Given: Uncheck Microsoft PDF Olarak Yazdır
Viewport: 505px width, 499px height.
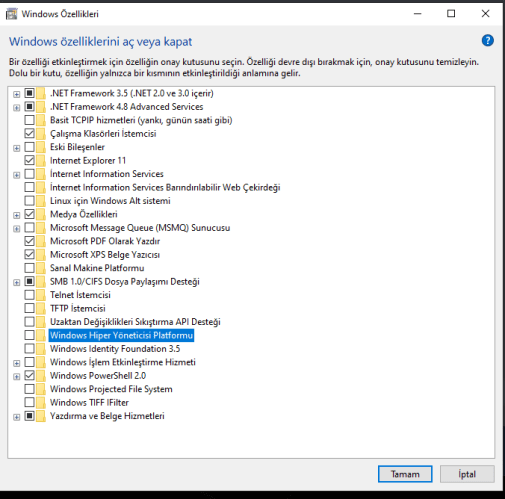Looking at the screenshot, I should pyautogui.click(x=29, y=241).
